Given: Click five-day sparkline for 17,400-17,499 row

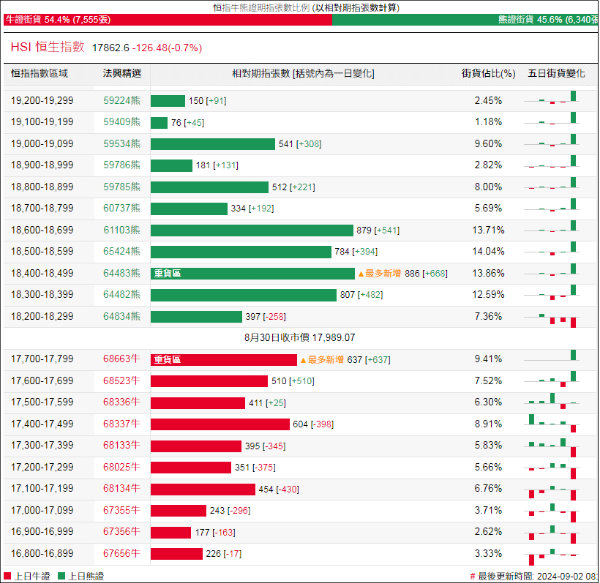Looking at the screenshot, I should pyautogui.click(x=551, y=423).
